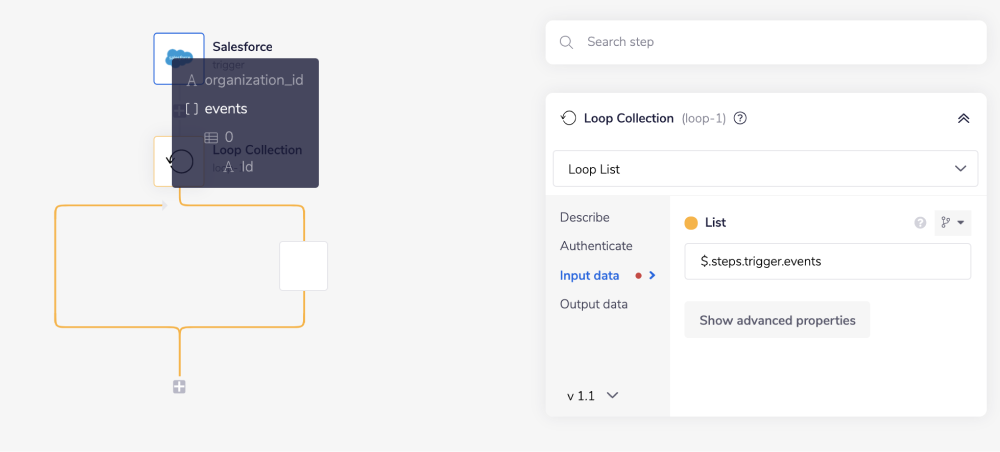Expand the v 1.1 version dropdown
1000x452 pixels.
592,395
